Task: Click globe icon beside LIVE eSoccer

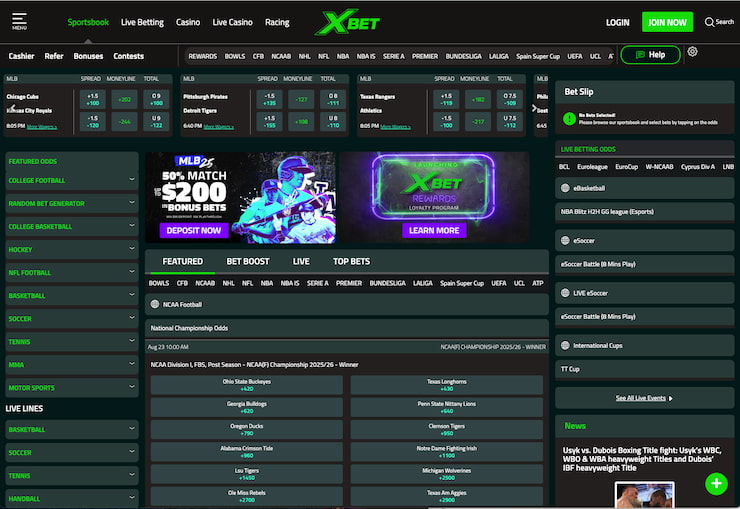Action: click(x=565, y=292)
